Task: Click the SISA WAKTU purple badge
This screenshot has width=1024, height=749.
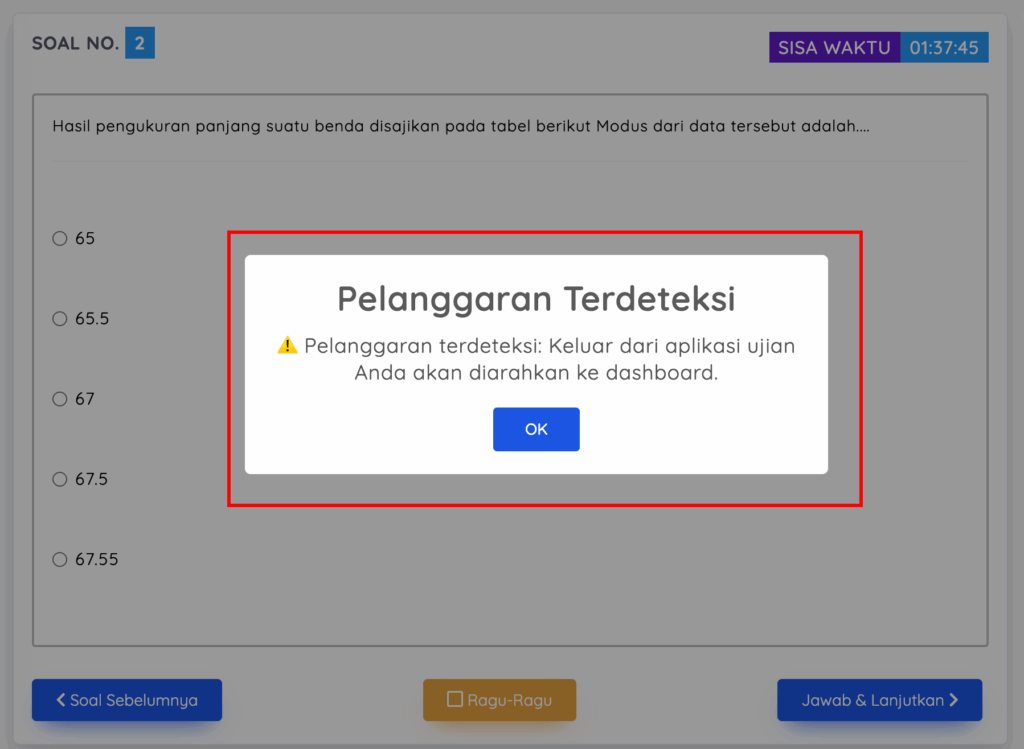Action: click(834, 47)
